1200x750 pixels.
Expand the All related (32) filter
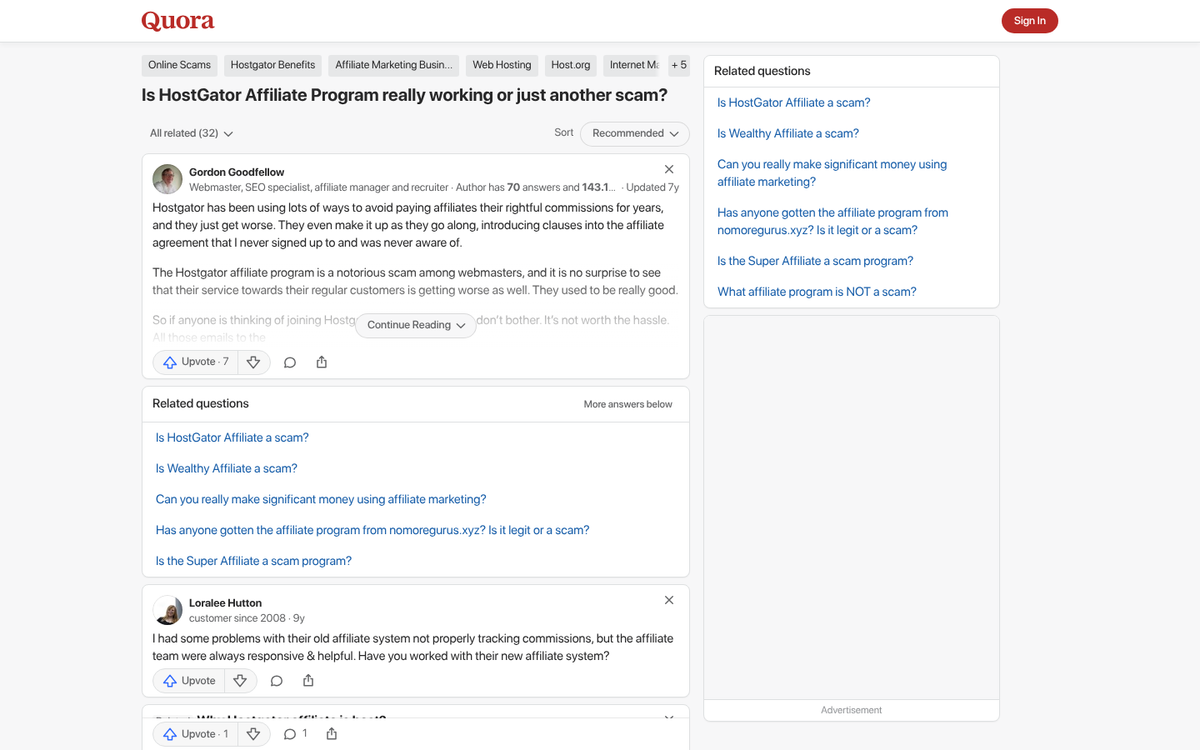[191, 133]
